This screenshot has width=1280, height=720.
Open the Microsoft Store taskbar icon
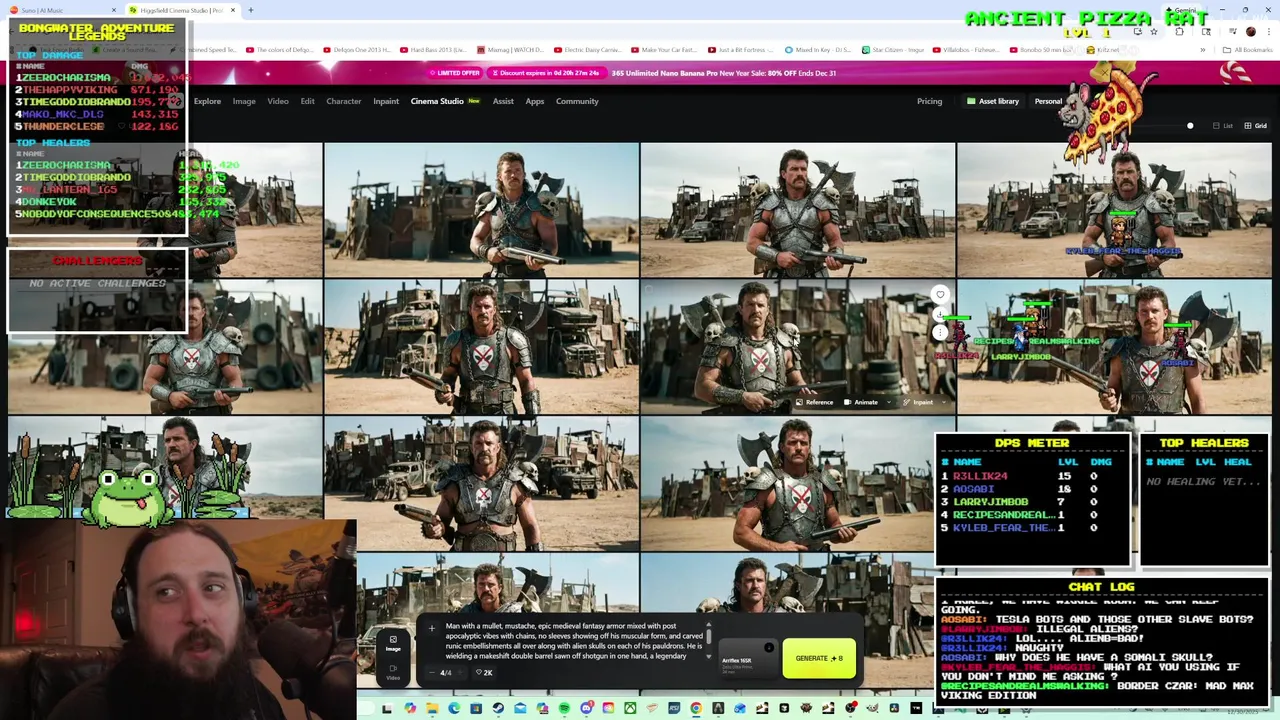pyautogui.click(x=476, y=709)
